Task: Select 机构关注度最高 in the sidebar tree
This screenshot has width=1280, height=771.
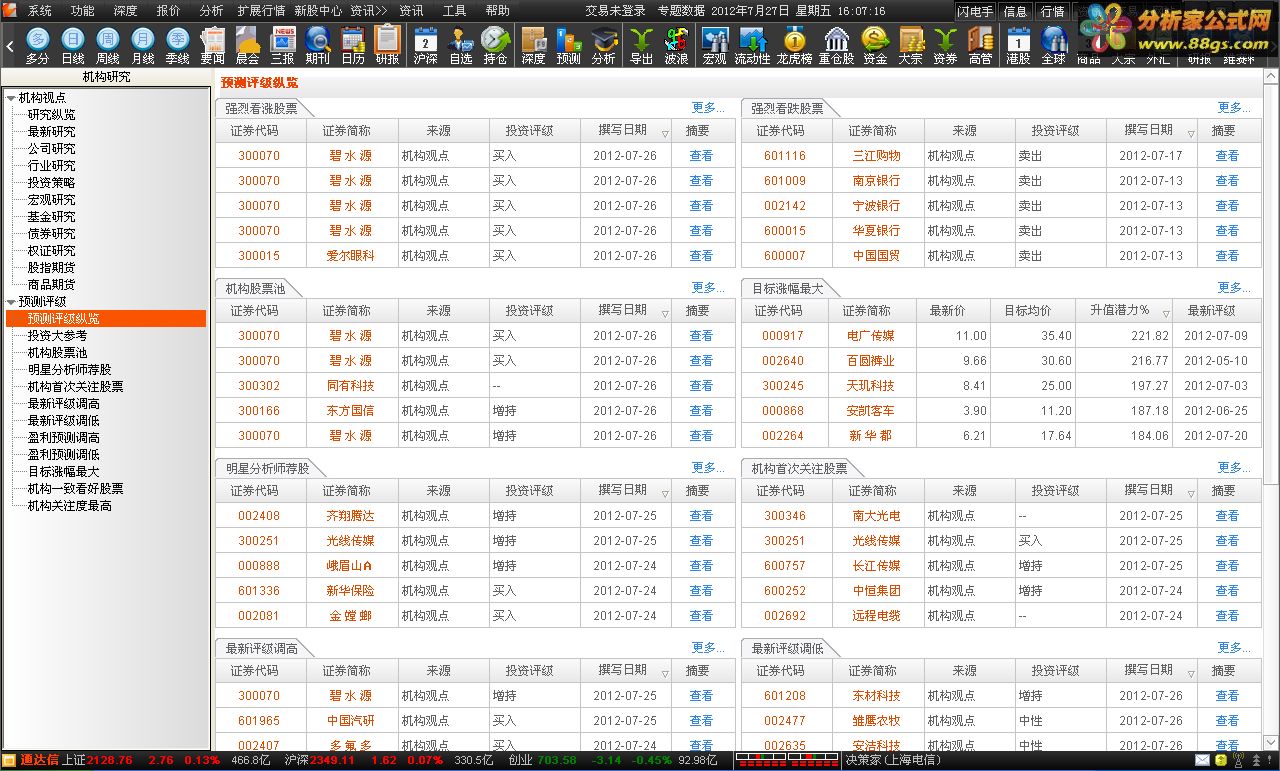Action: (x=69, y=506)
